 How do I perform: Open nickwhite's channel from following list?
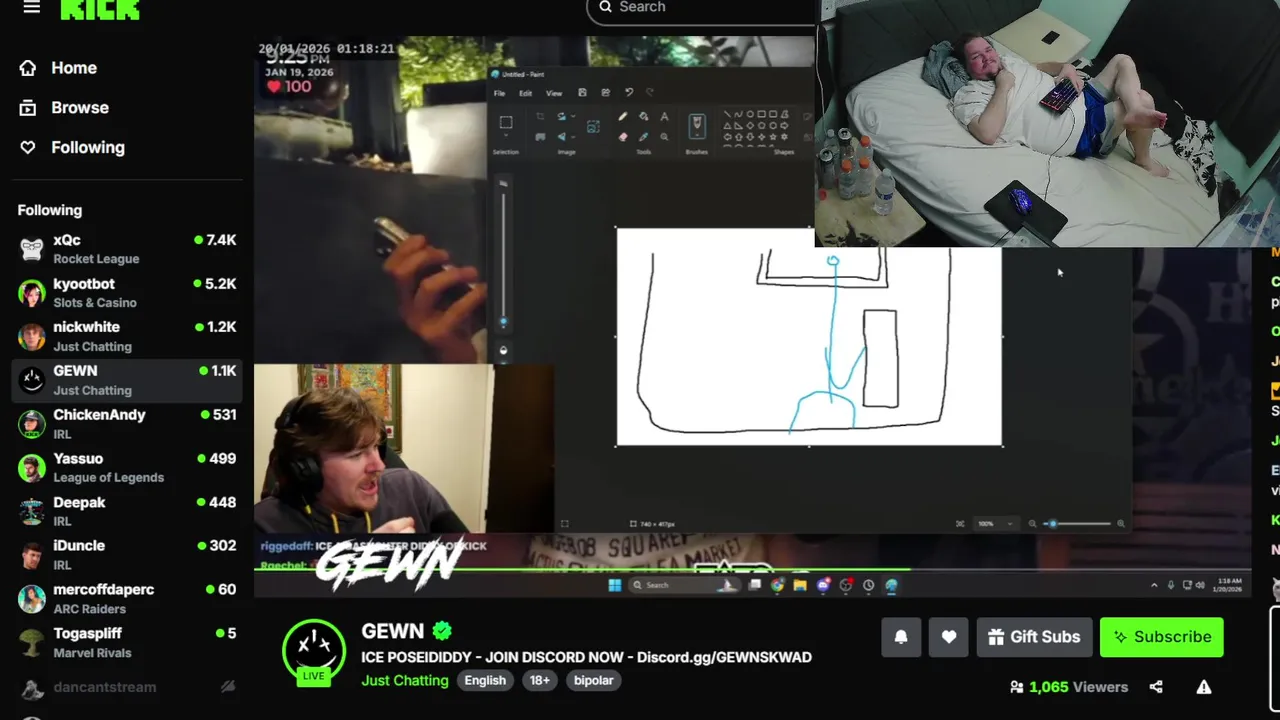click(127, 336)
